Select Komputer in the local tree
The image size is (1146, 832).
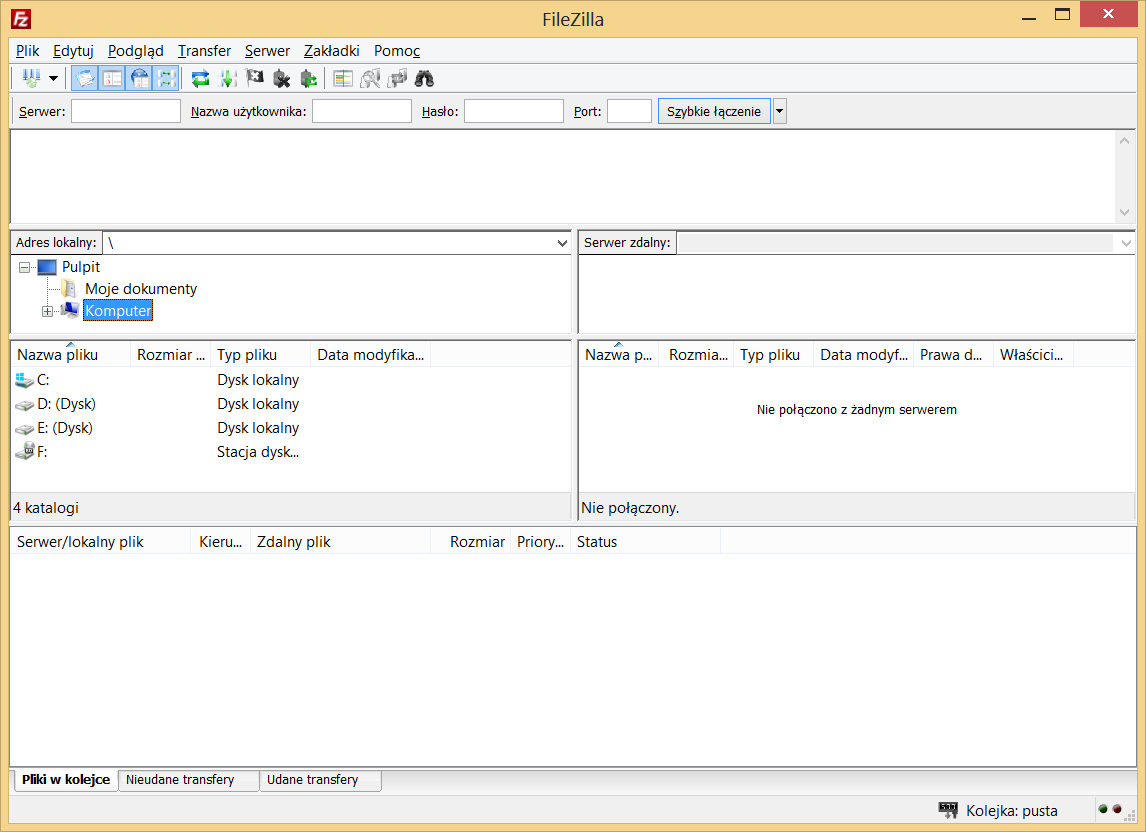click(118, 311)
